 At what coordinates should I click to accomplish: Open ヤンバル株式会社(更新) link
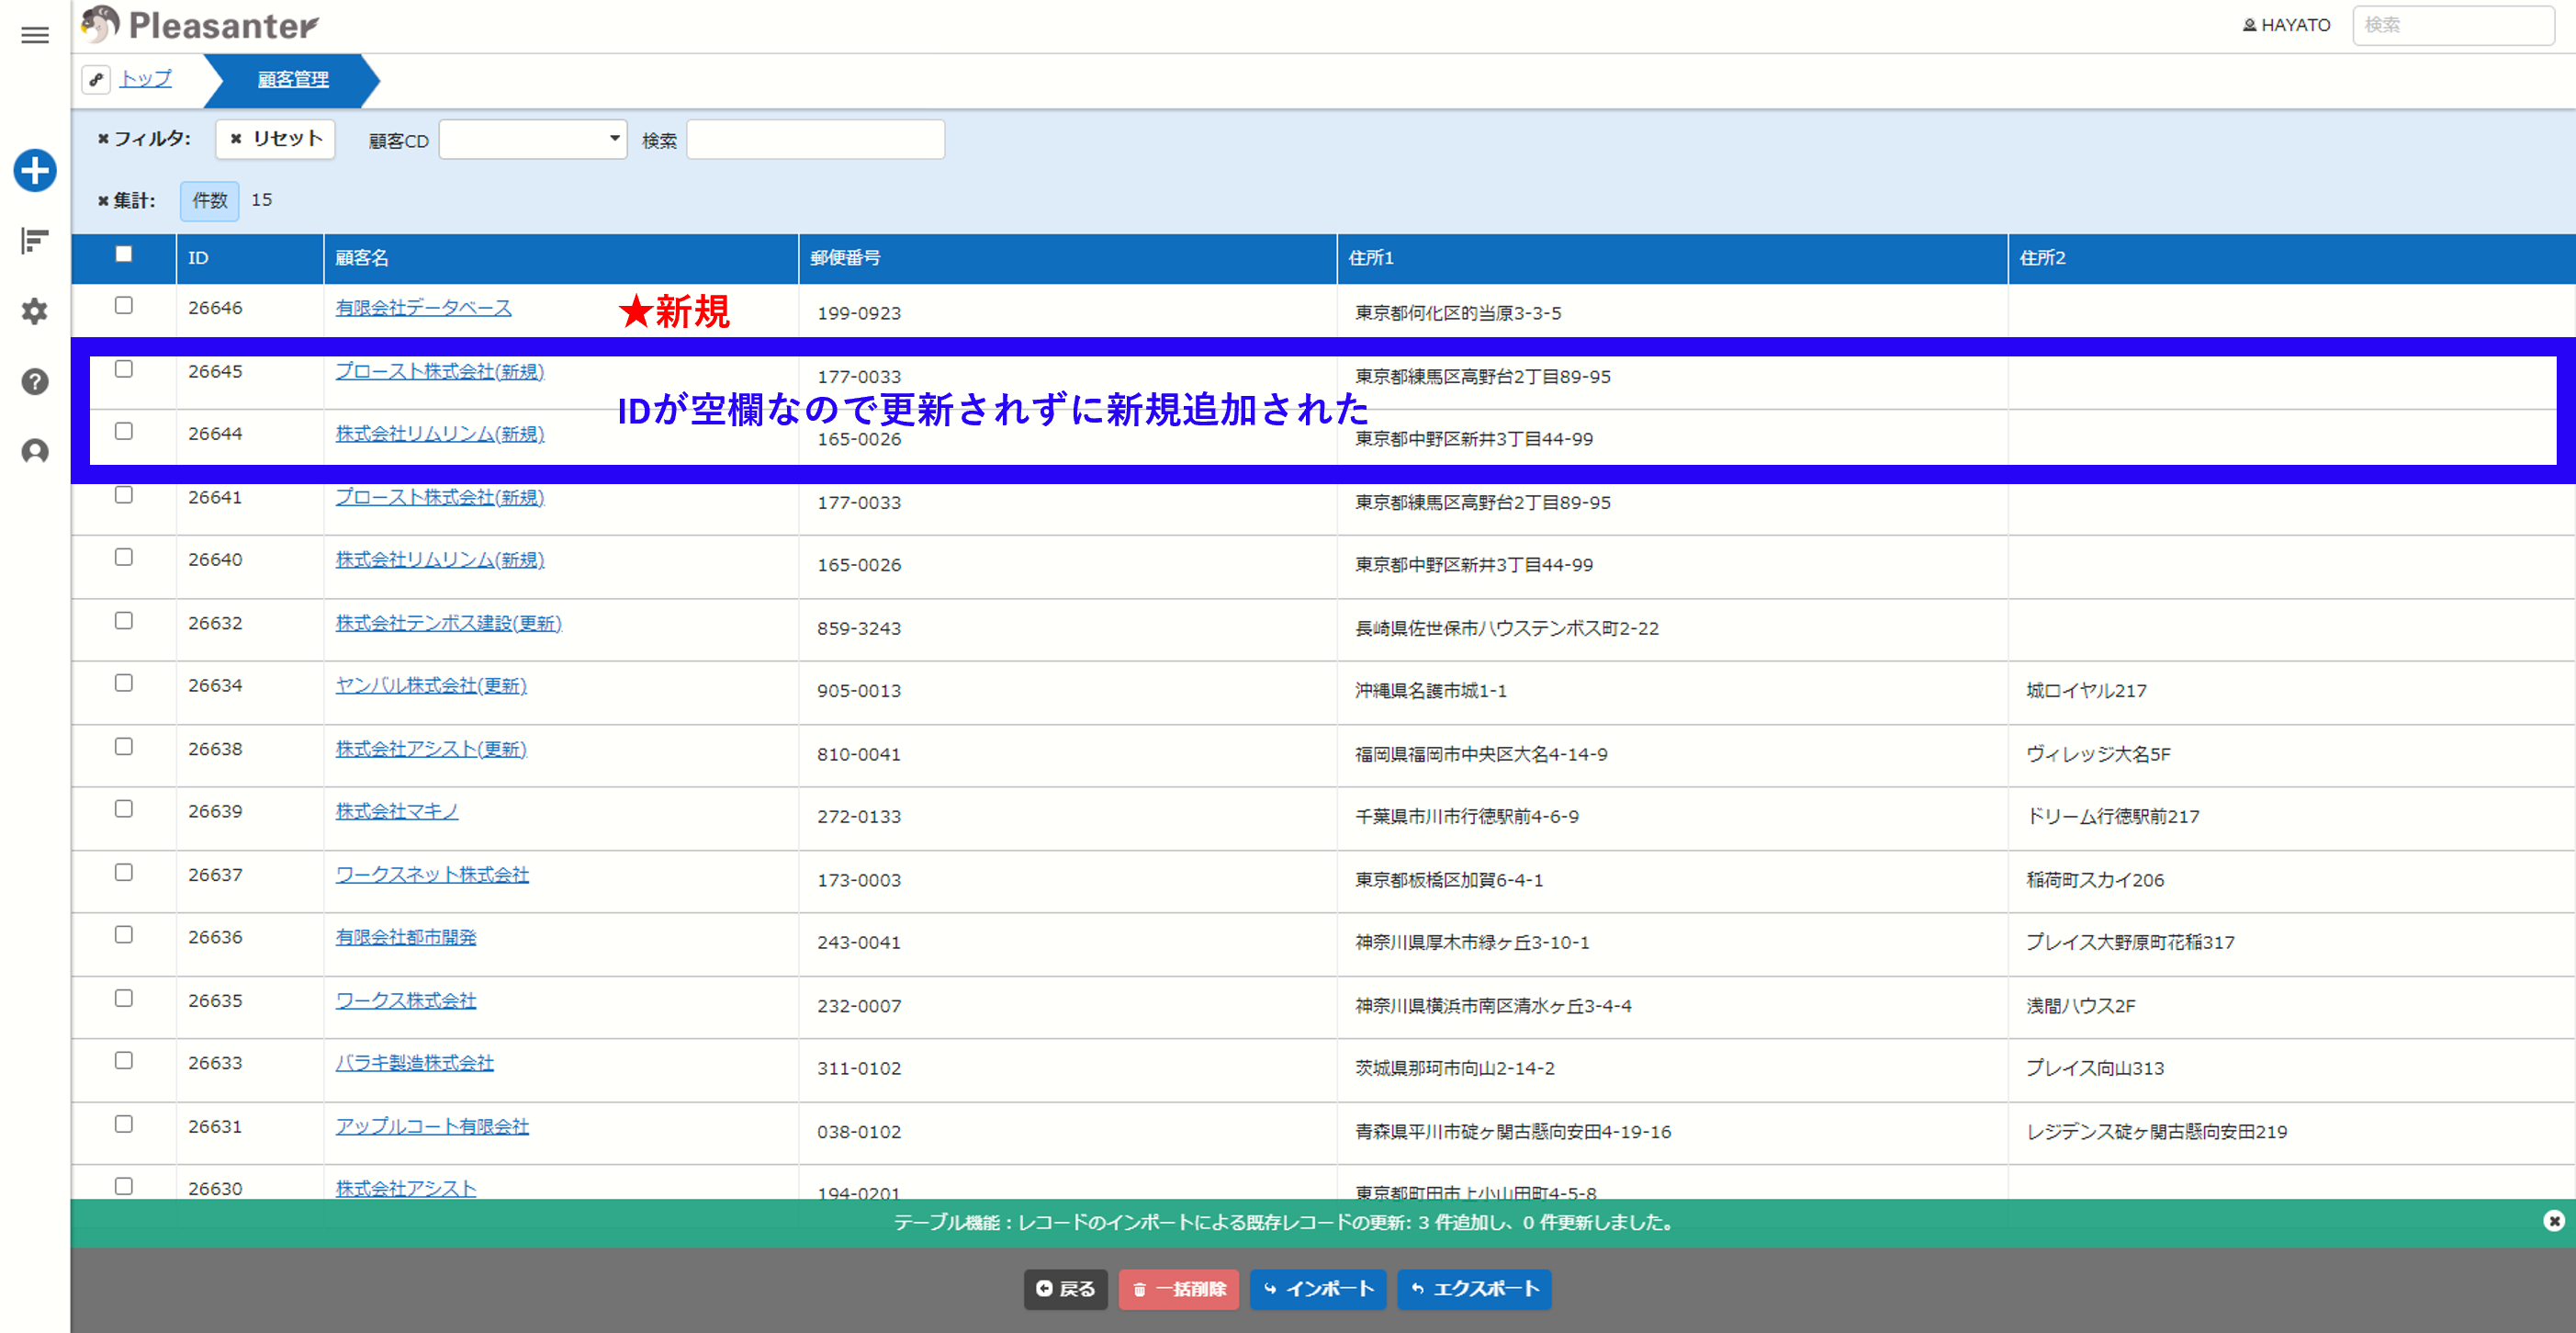[431, 684]
